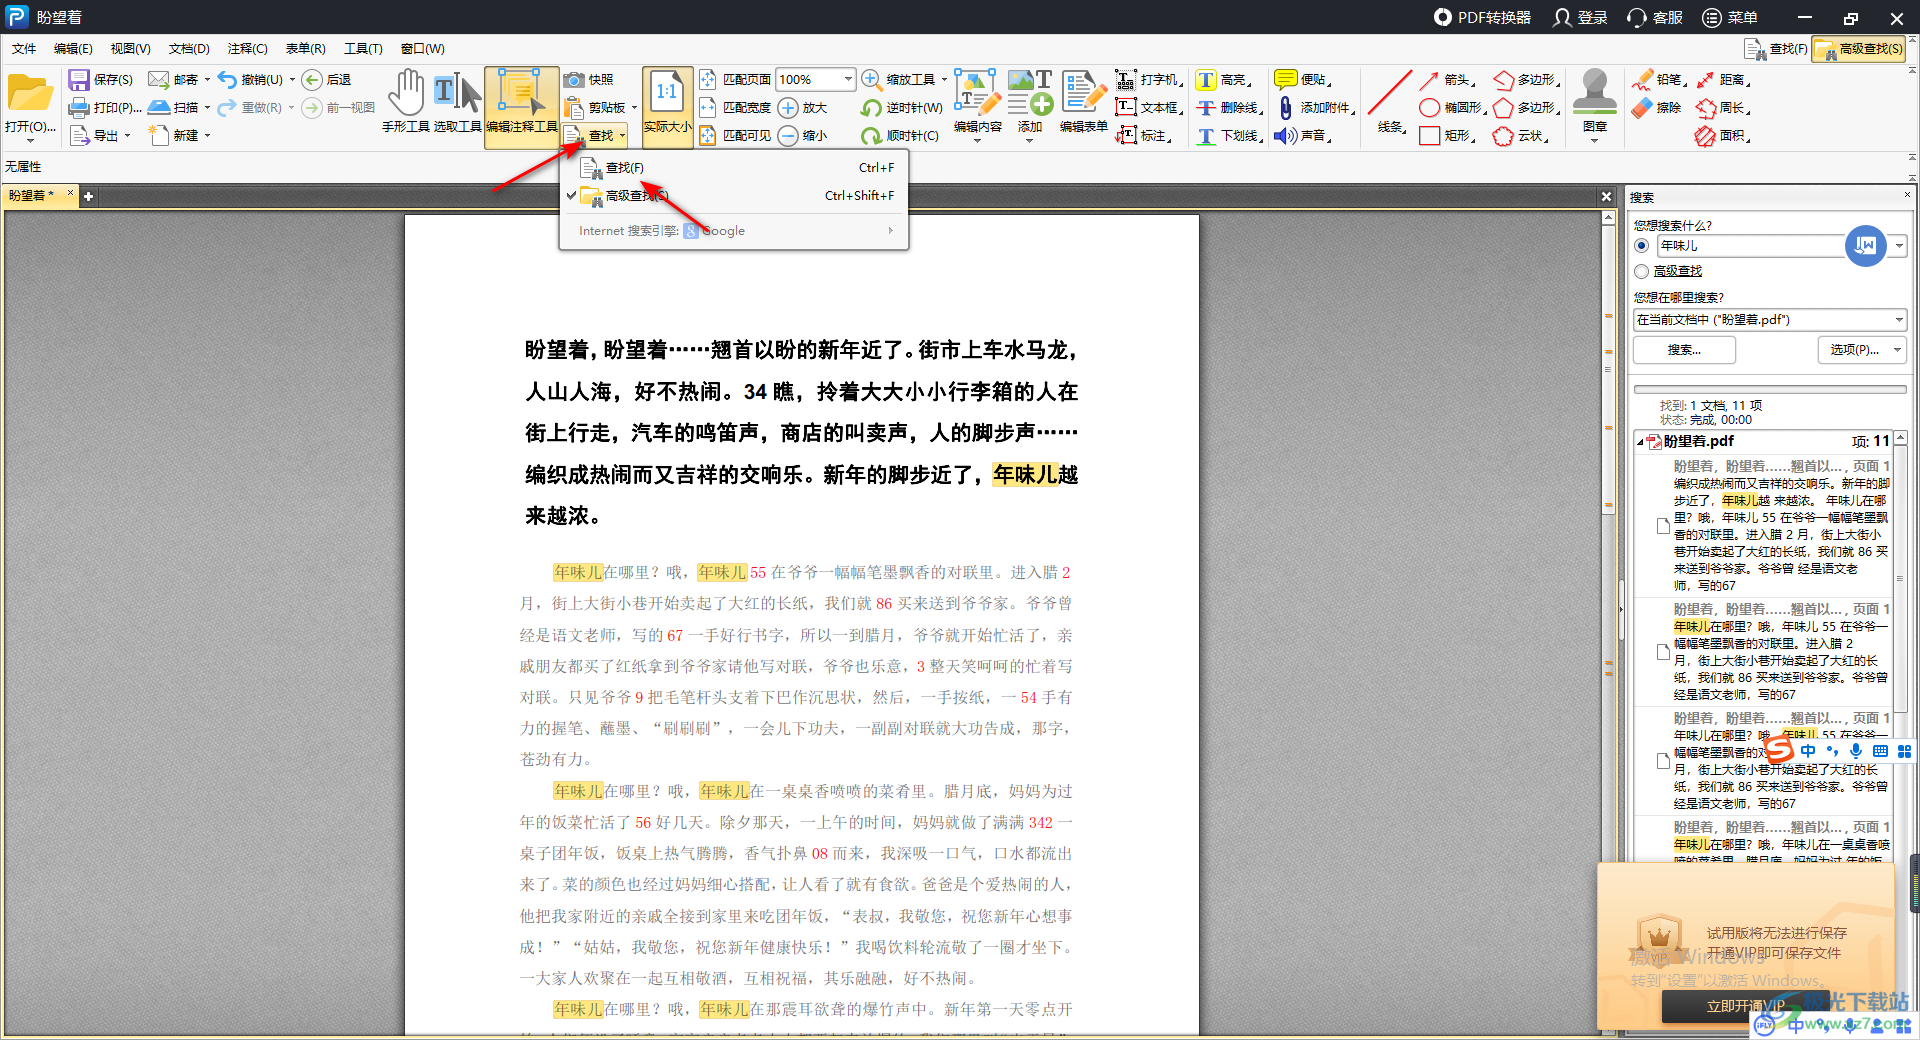Screen dimensions: 1920x1040
Task: Measure with the 距离 distance tool
Action: pos(1722,79)
